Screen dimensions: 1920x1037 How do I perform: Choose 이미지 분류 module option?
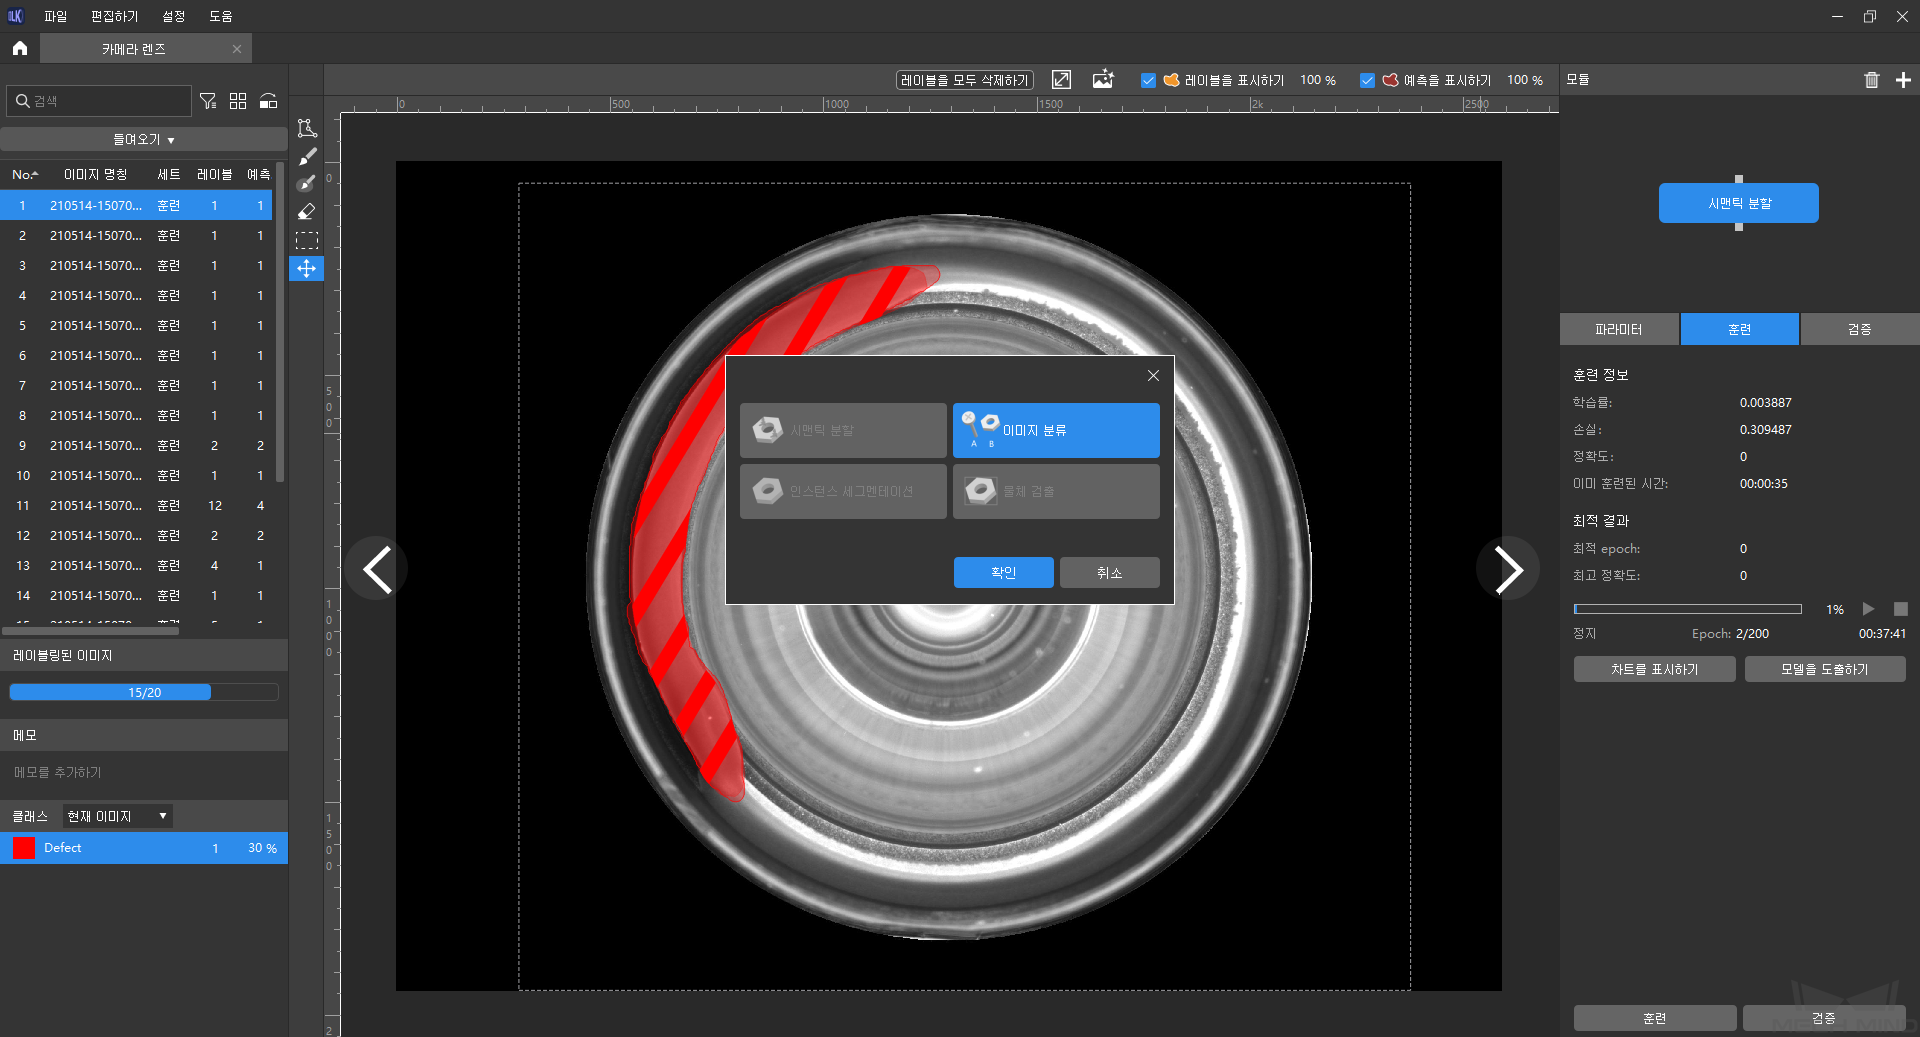pos(1056,430)
